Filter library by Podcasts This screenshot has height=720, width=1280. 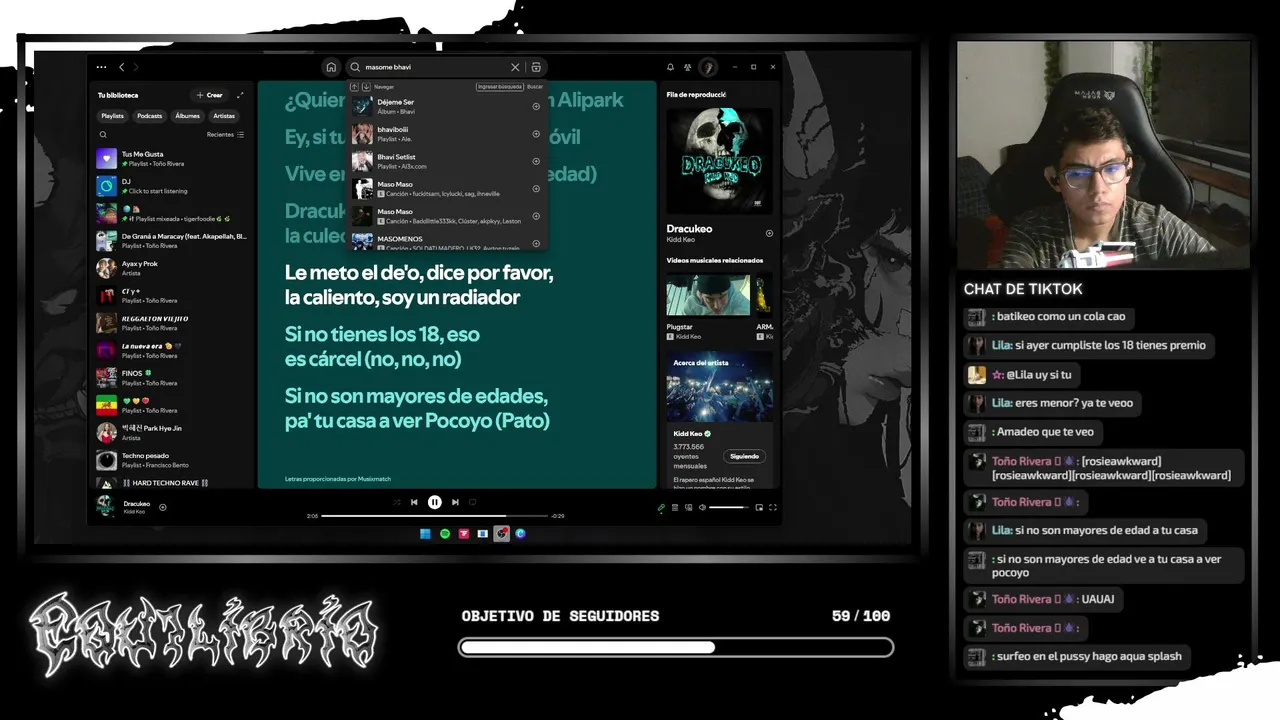coord(150,116)
